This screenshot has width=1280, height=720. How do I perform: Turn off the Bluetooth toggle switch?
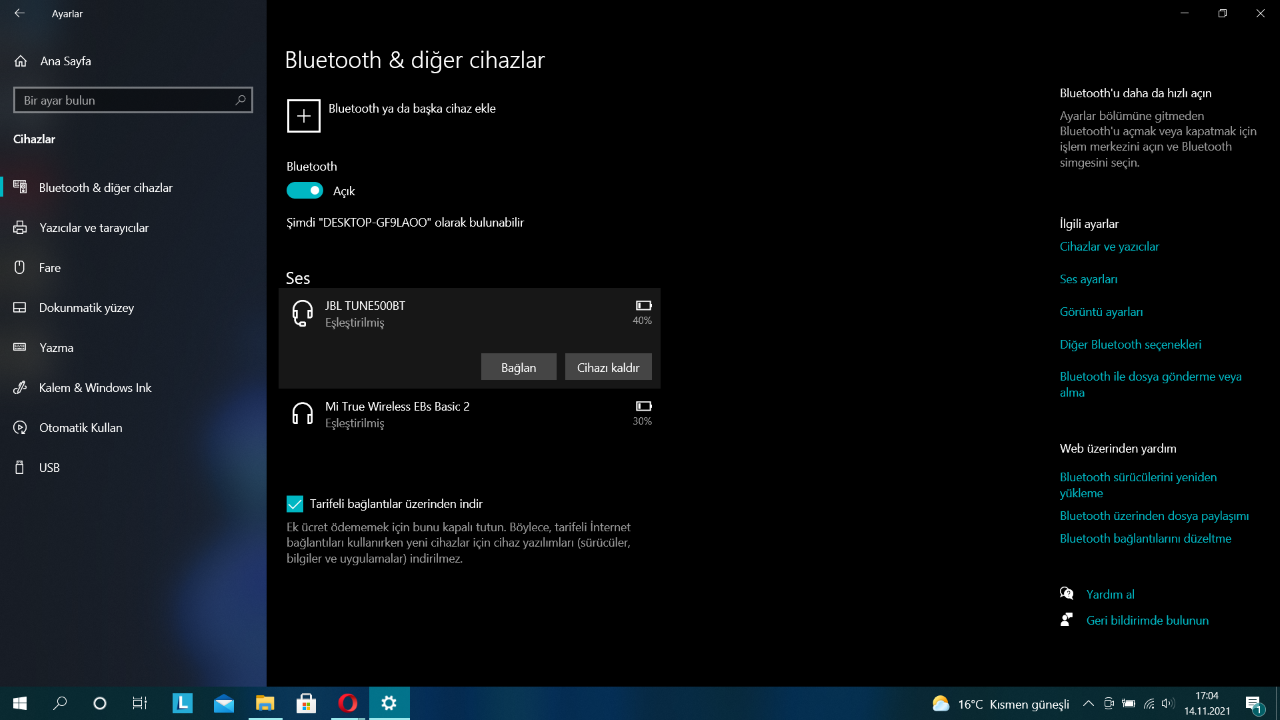coord(305,190)
